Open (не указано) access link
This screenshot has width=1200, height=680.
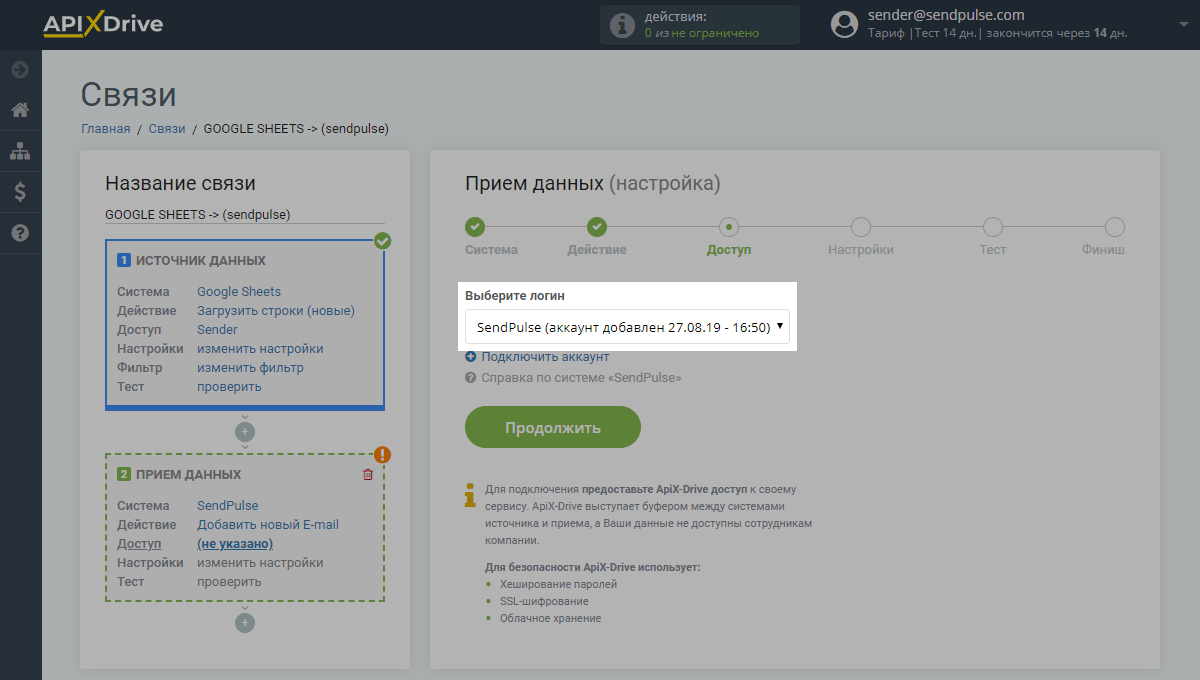click(x=235, y=544)
